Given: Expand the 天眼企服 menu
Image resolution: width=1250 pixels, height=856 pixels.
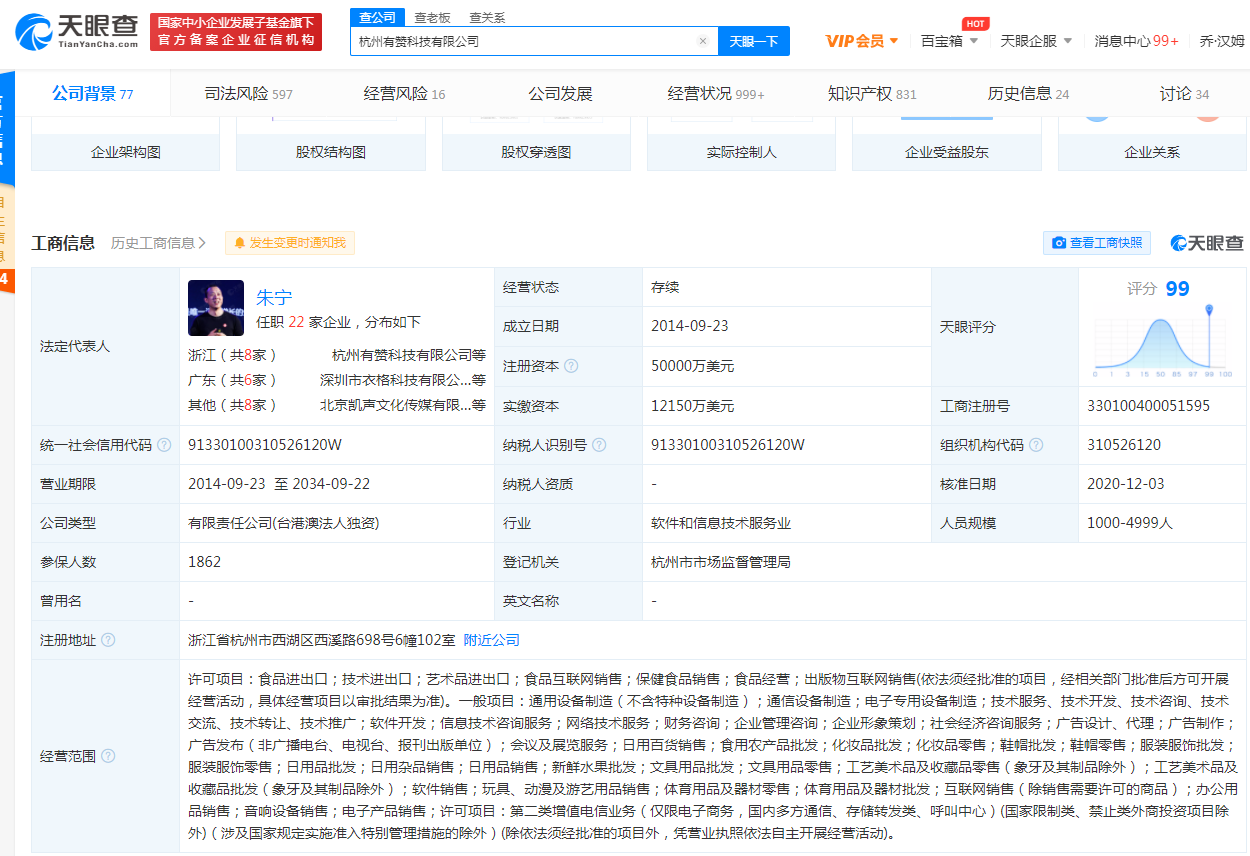Looking at the screenshot, I should tap(1037, 41).
